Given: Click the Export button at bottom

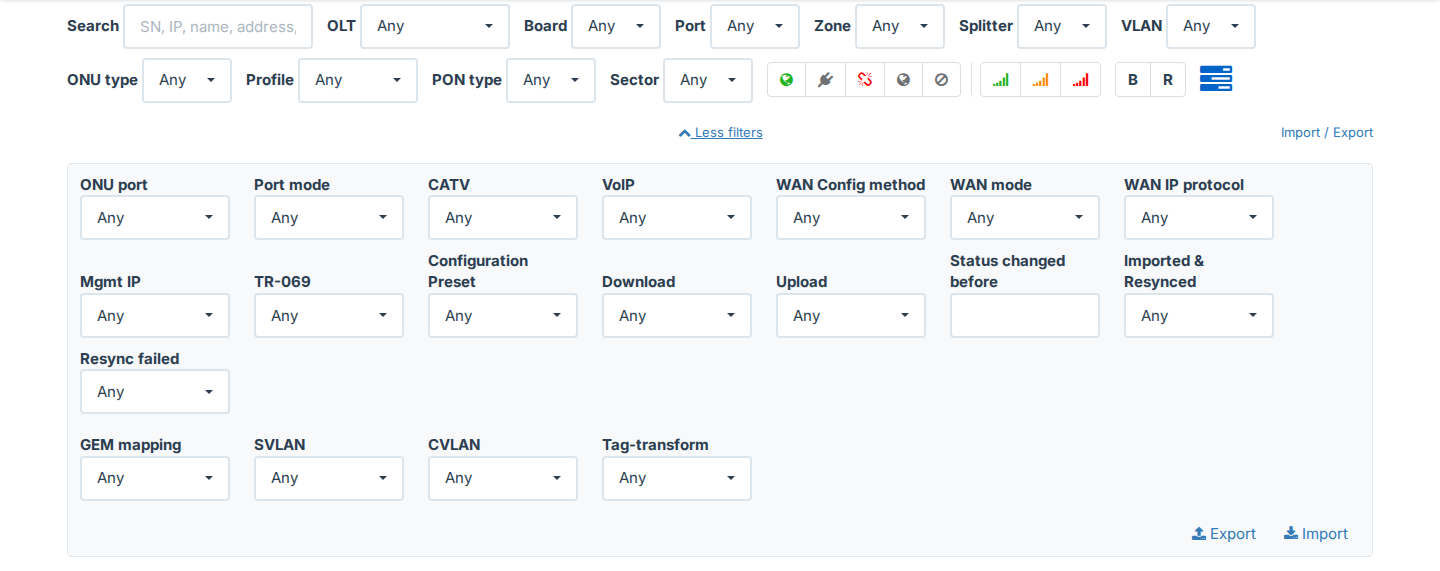Looking at the screenshot, I should click(x=1224, y=534).
